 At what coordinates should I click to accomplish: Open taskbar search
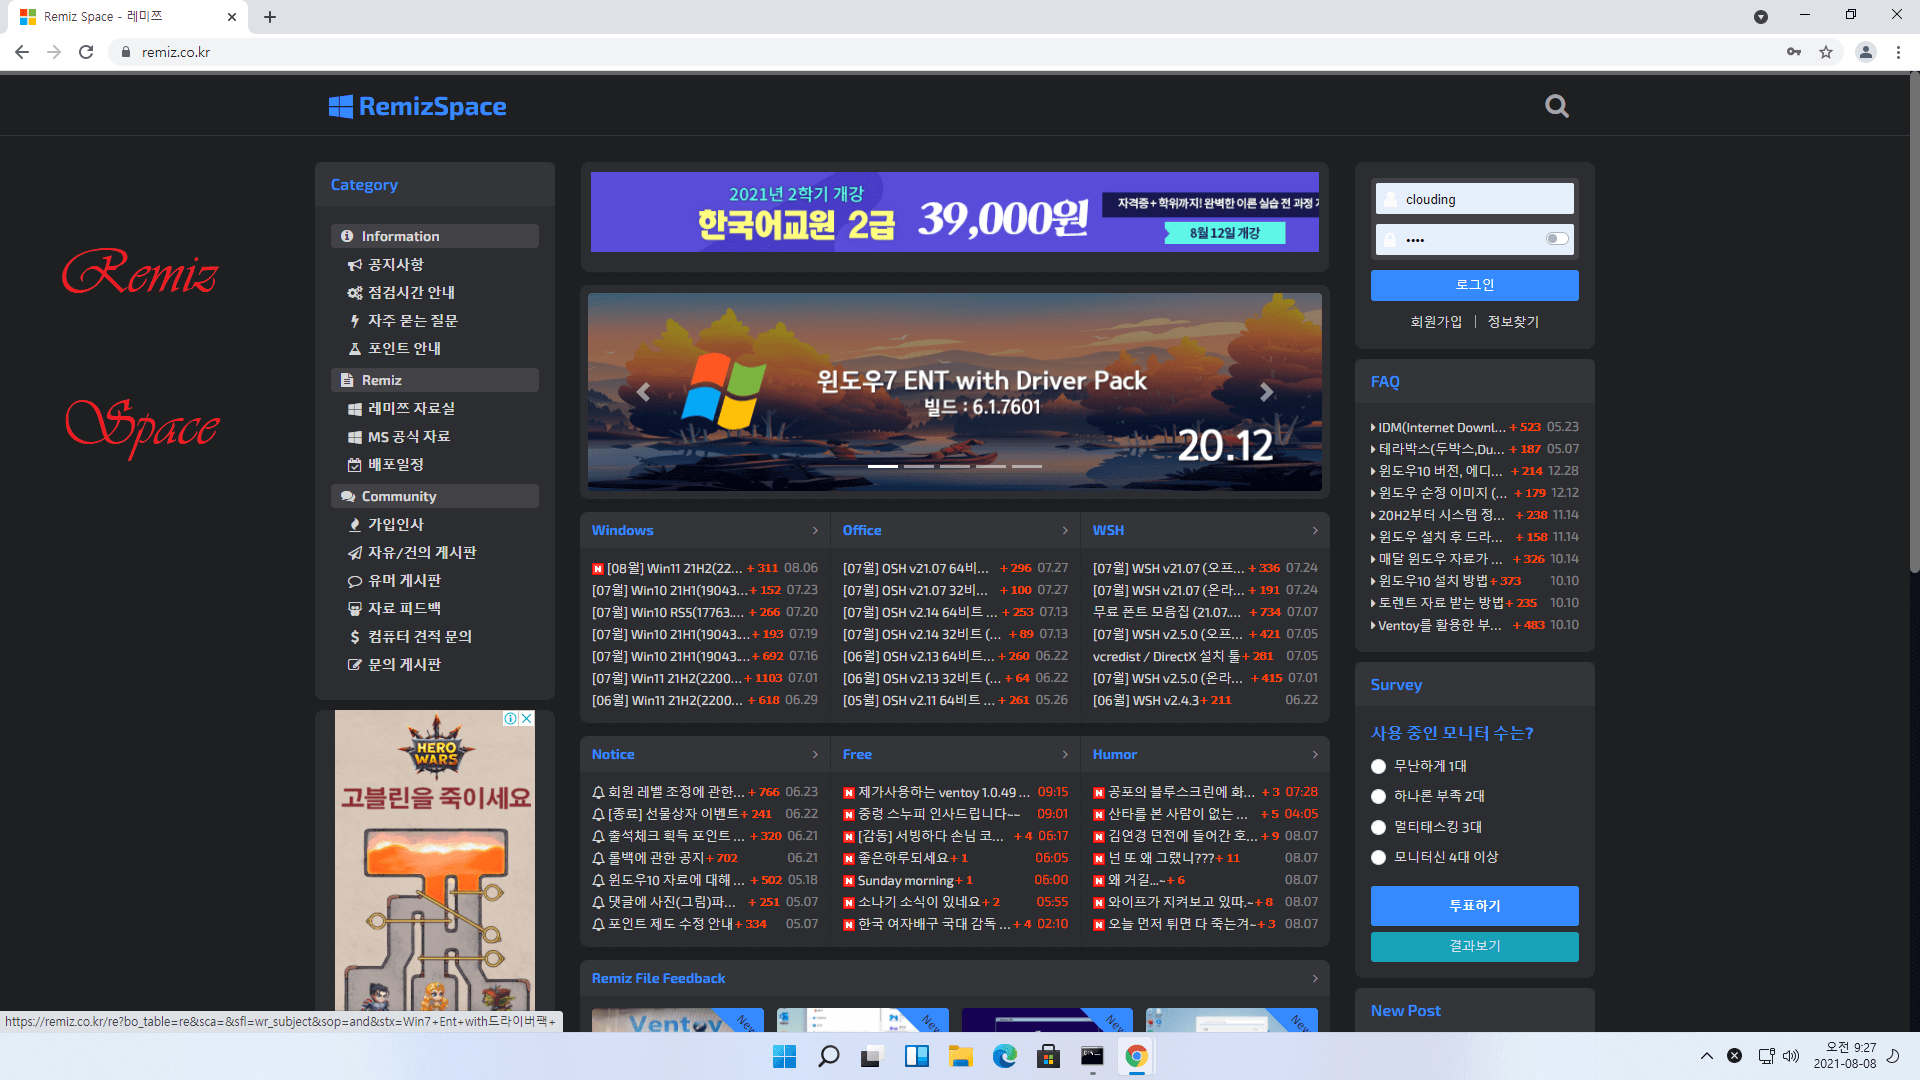pyautogui.click(x=829, y=1056)
